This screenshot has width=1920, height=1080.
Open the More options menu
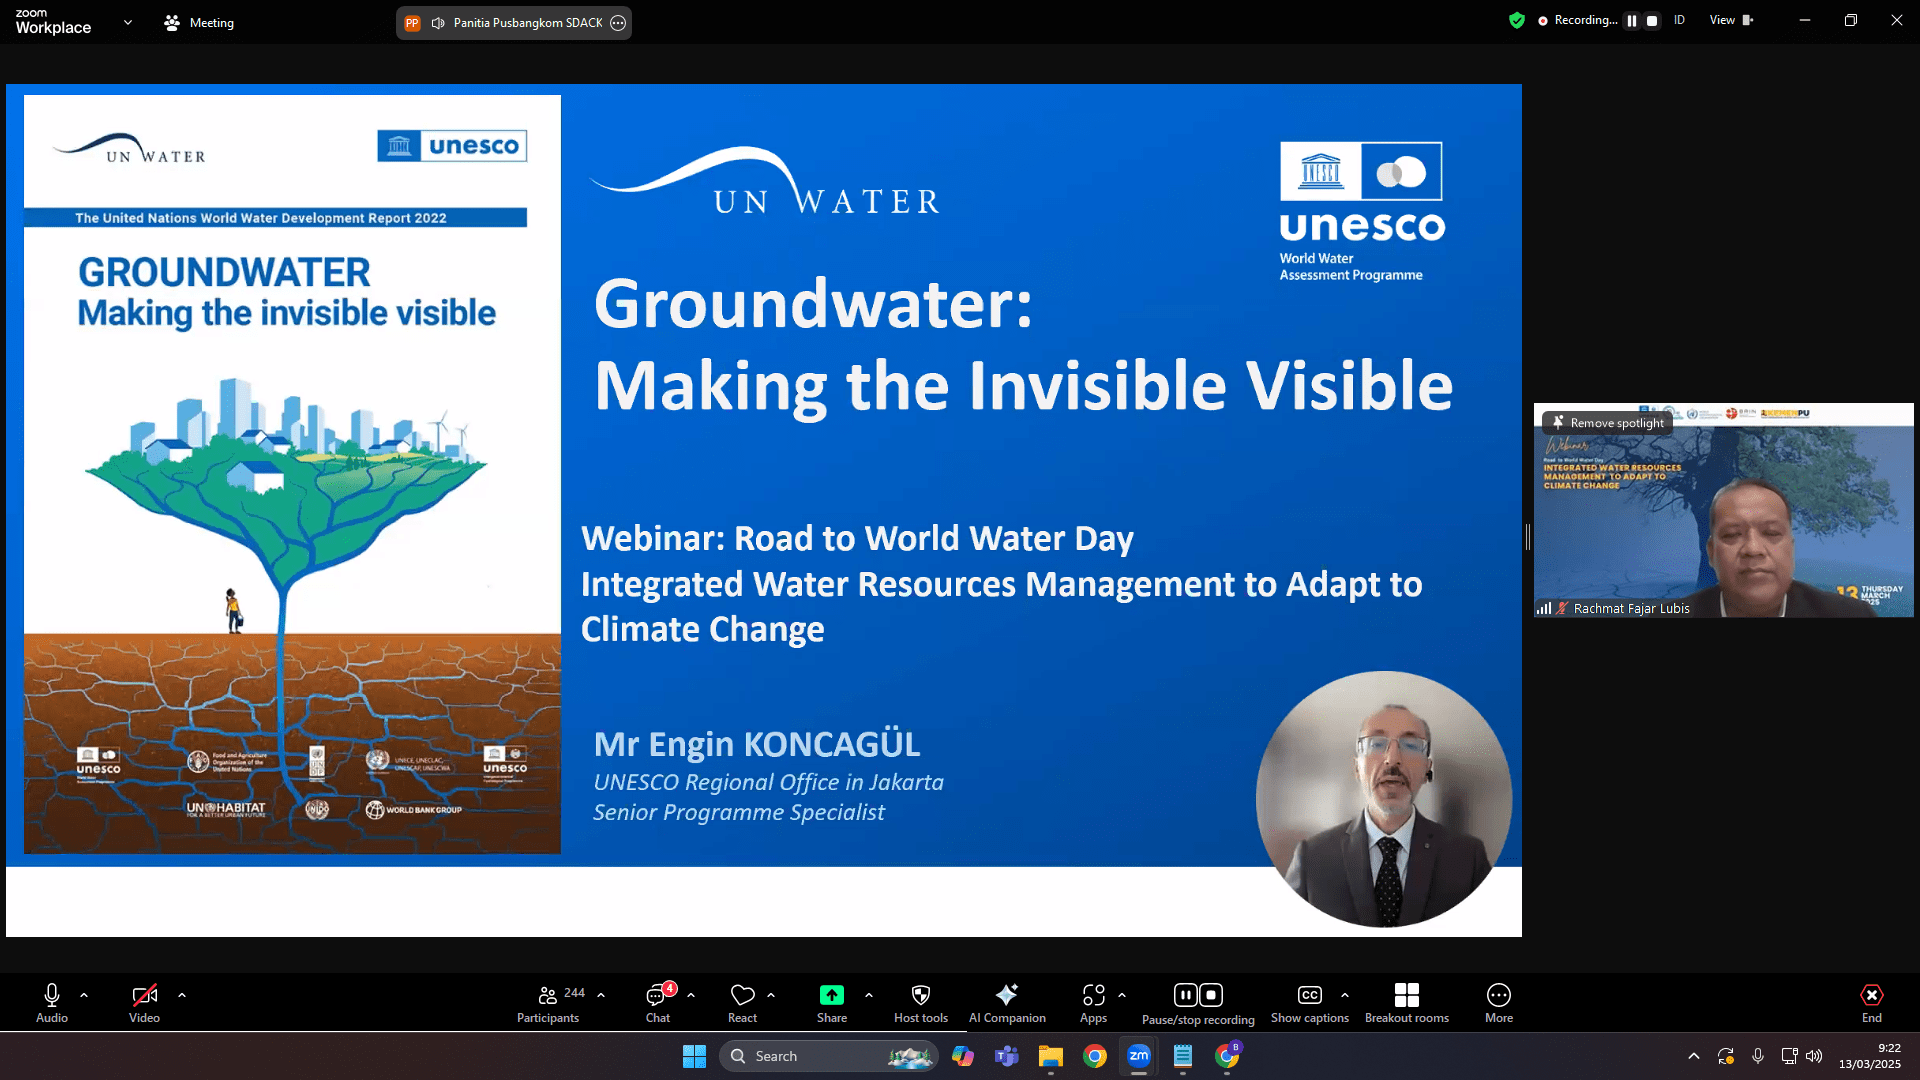click(x=1499, y=1003)
